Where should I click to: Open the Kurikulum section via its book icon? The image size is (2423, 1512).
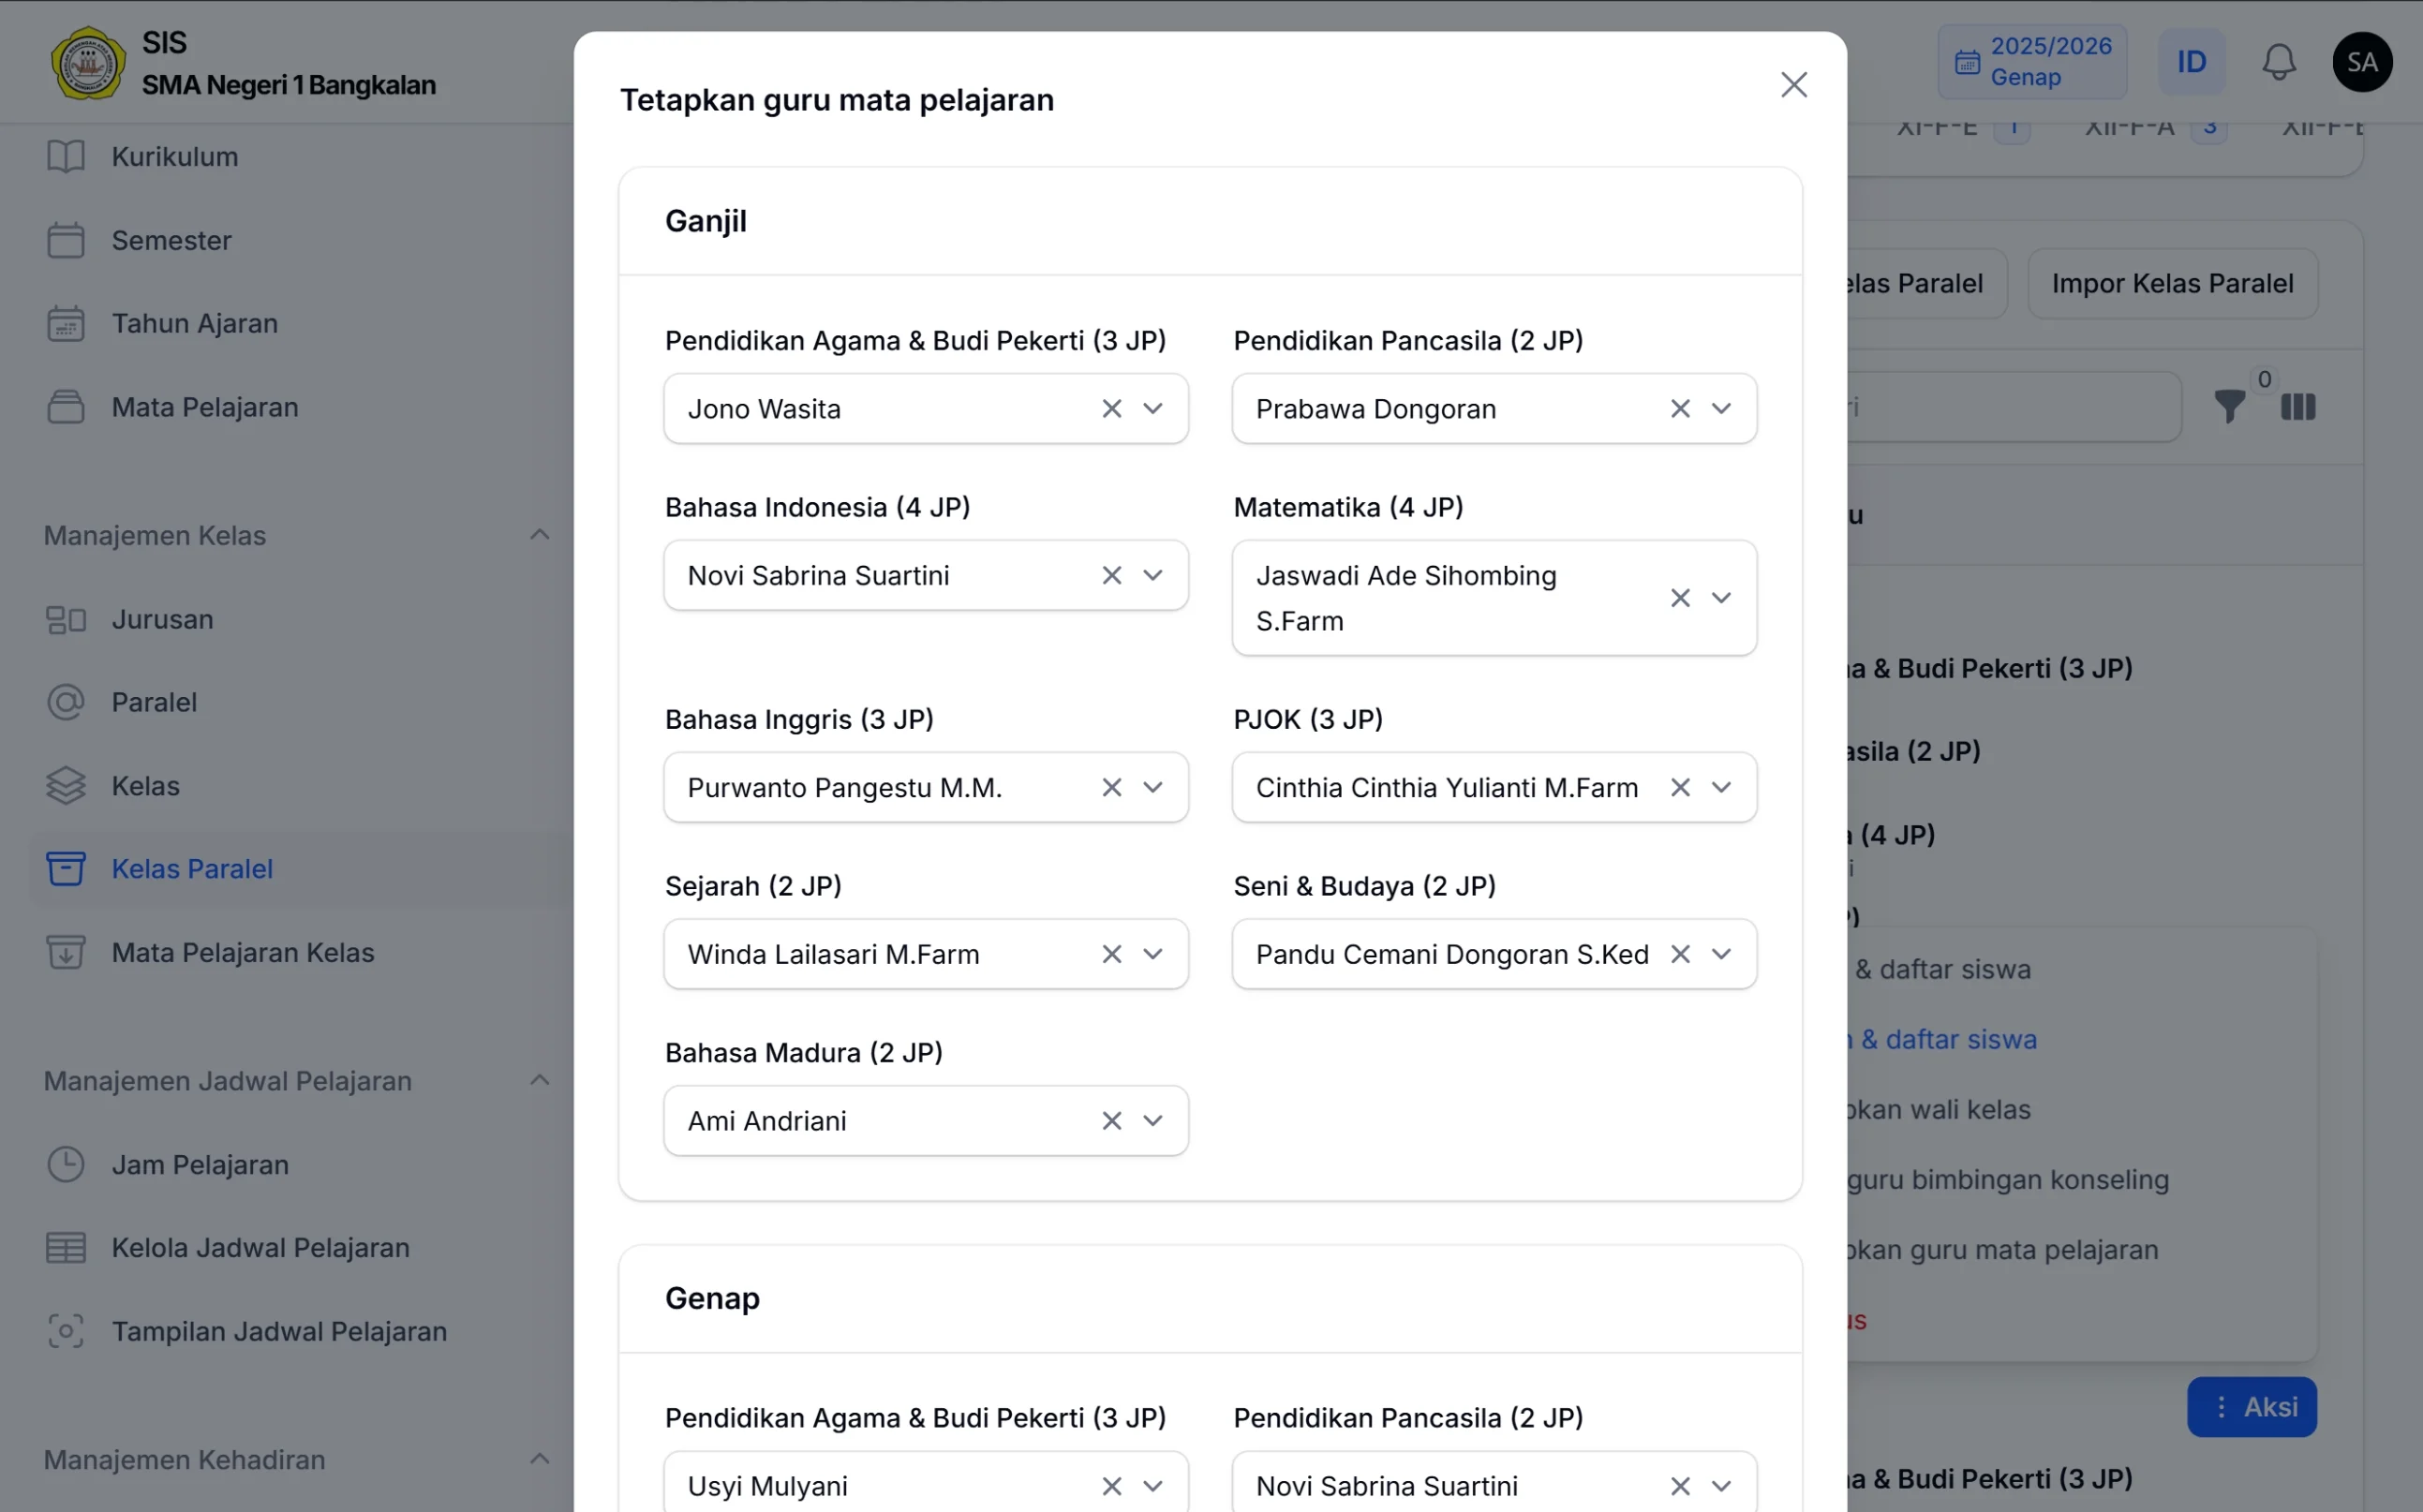66,156
